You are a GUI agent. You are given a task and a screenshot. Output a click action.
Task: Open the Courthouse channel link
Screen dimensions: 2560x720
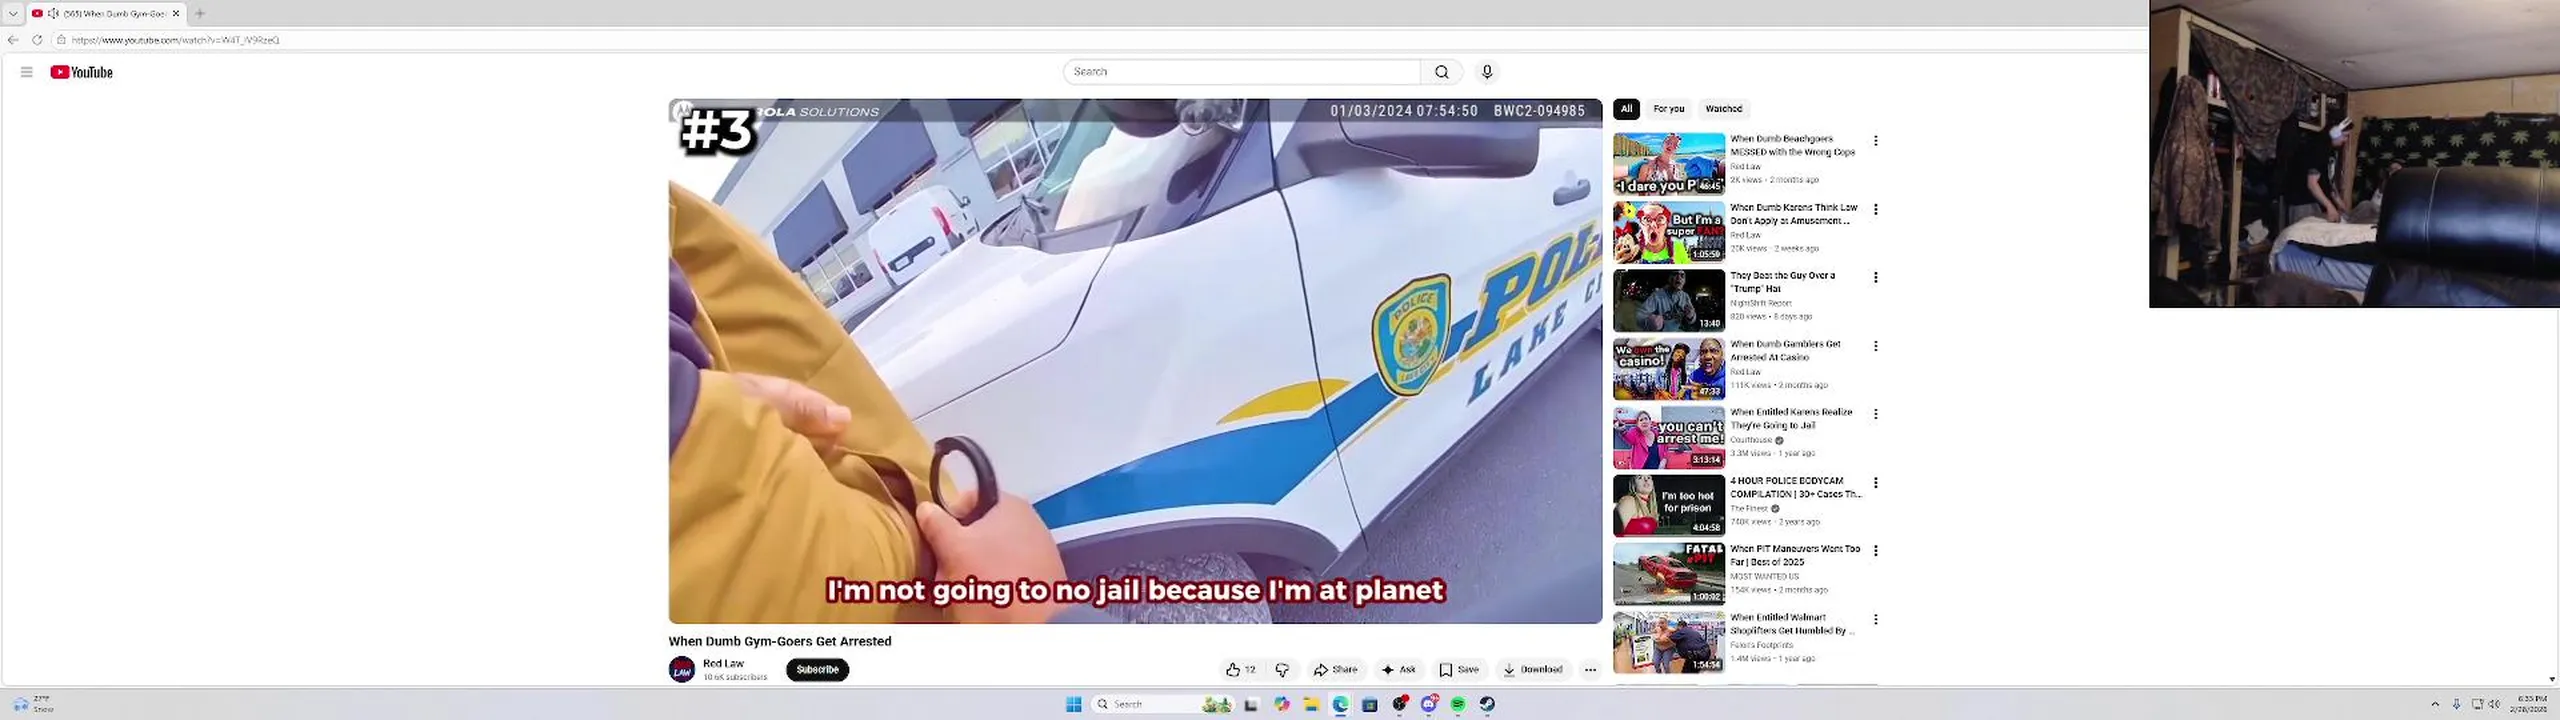tap(1751, 440)
